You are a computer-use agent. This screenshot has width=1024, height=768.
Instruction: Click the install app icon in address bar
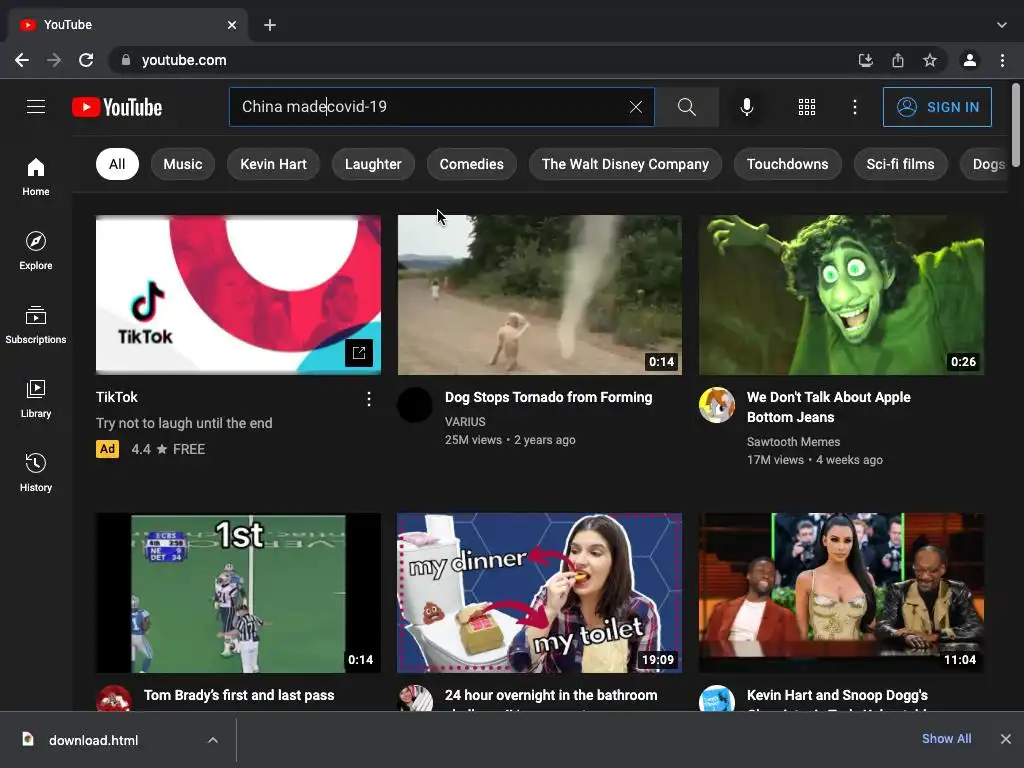click(865, 60)
